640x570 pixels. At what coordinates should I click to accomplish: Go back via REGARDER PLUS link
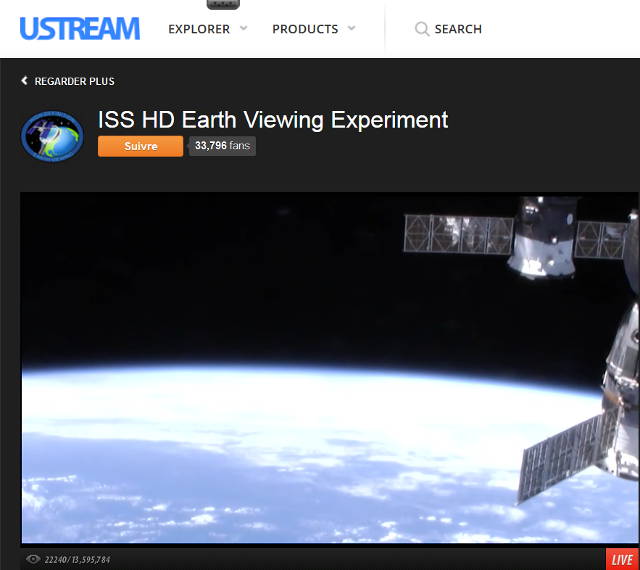click(74, 81)
